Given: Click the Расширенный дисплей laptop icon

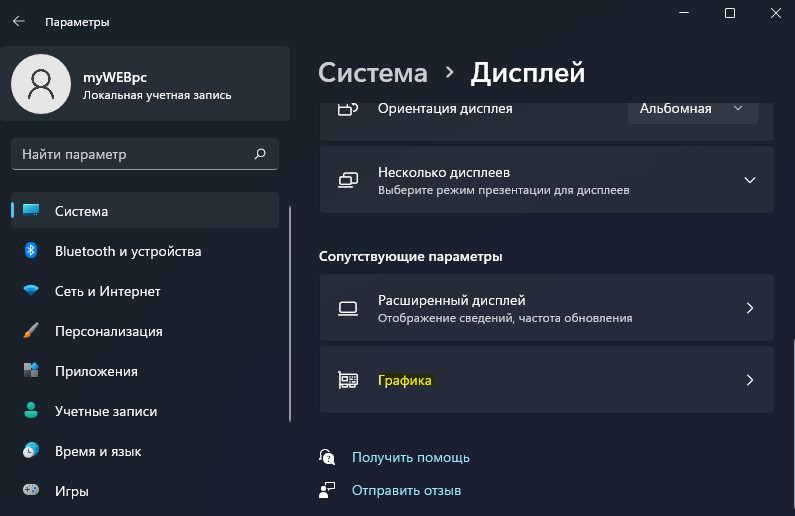Looking at the screenshot, I should (x=348, y=308).
